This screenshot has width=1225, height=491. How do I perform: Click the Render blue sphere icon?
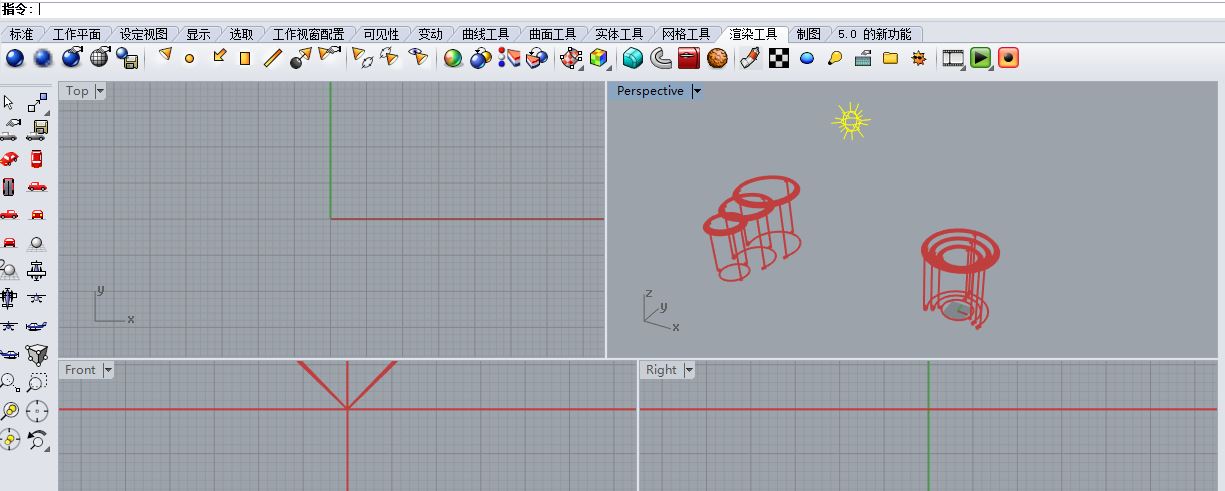pos(15,59)
